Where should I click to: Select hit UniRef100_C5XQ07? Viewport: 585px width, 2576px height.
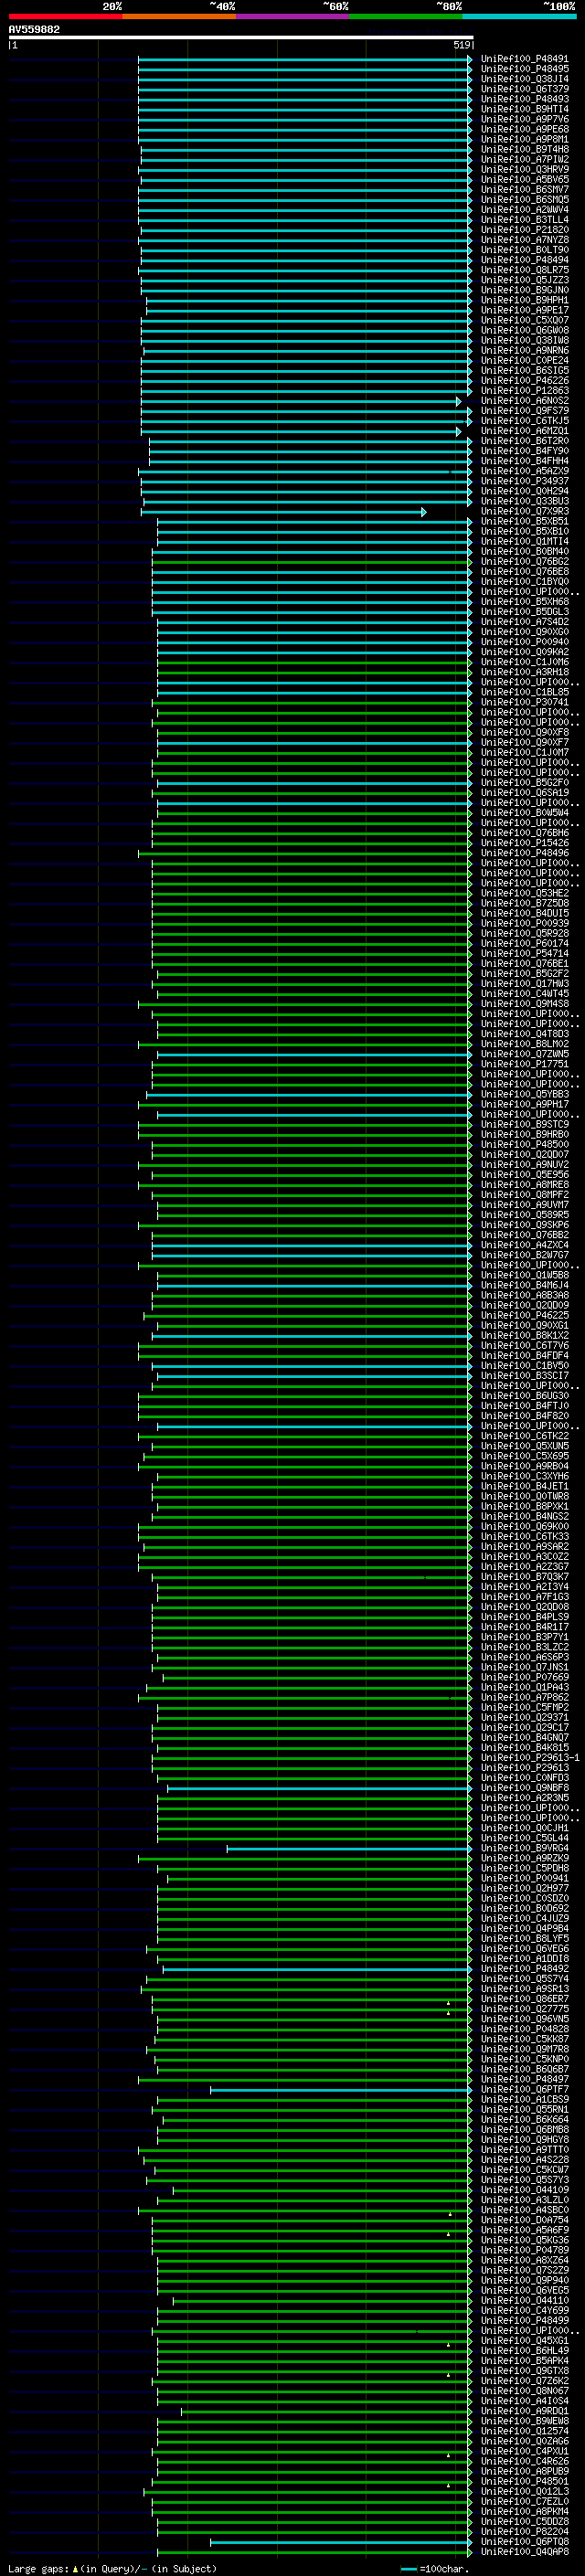click(524, 321)
